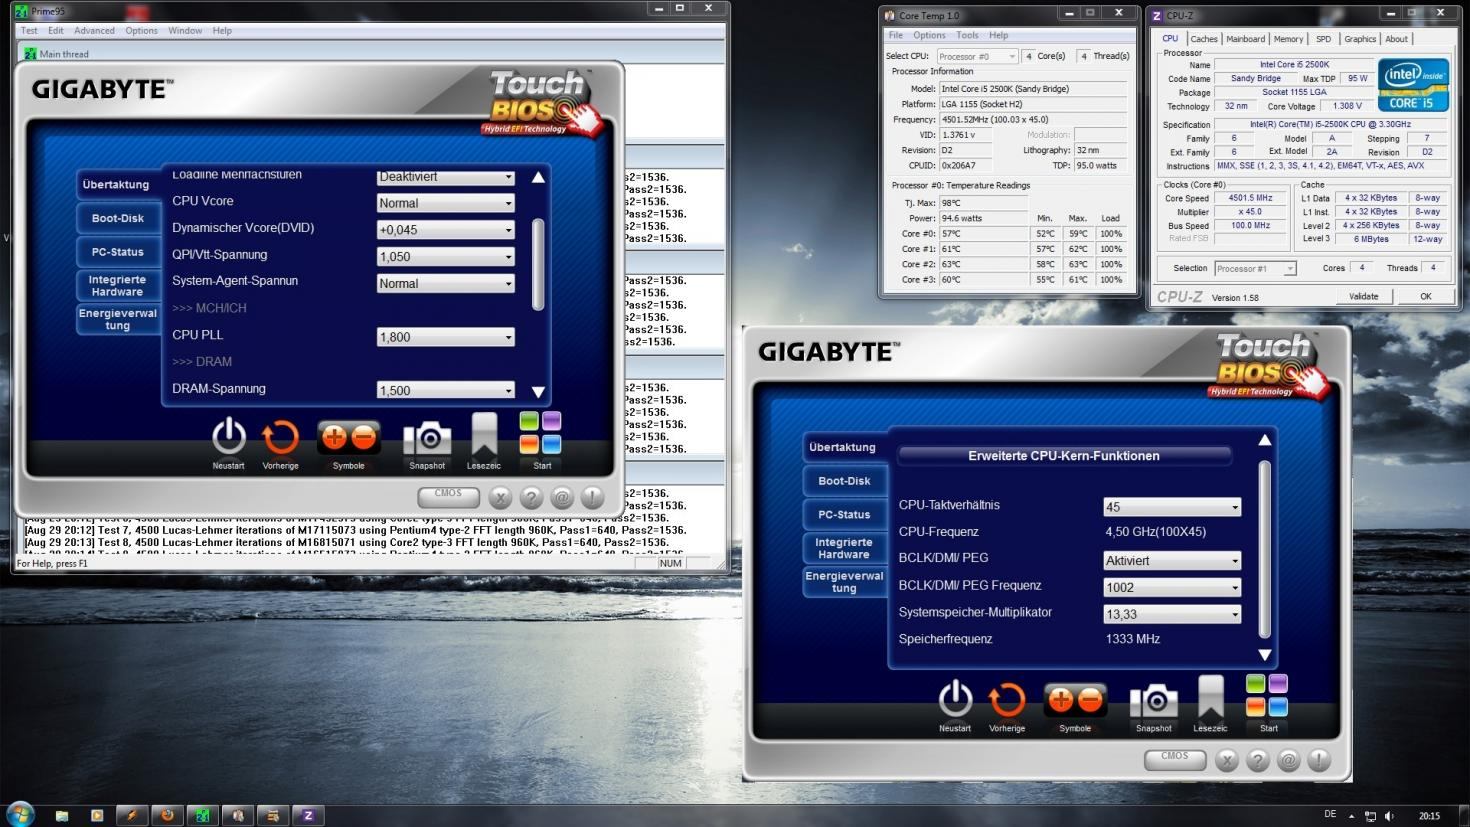Open Dynamischer Vcore(DVID) dropdown showing +0,045
The image size is (1470, 827).
pos(446,230)
